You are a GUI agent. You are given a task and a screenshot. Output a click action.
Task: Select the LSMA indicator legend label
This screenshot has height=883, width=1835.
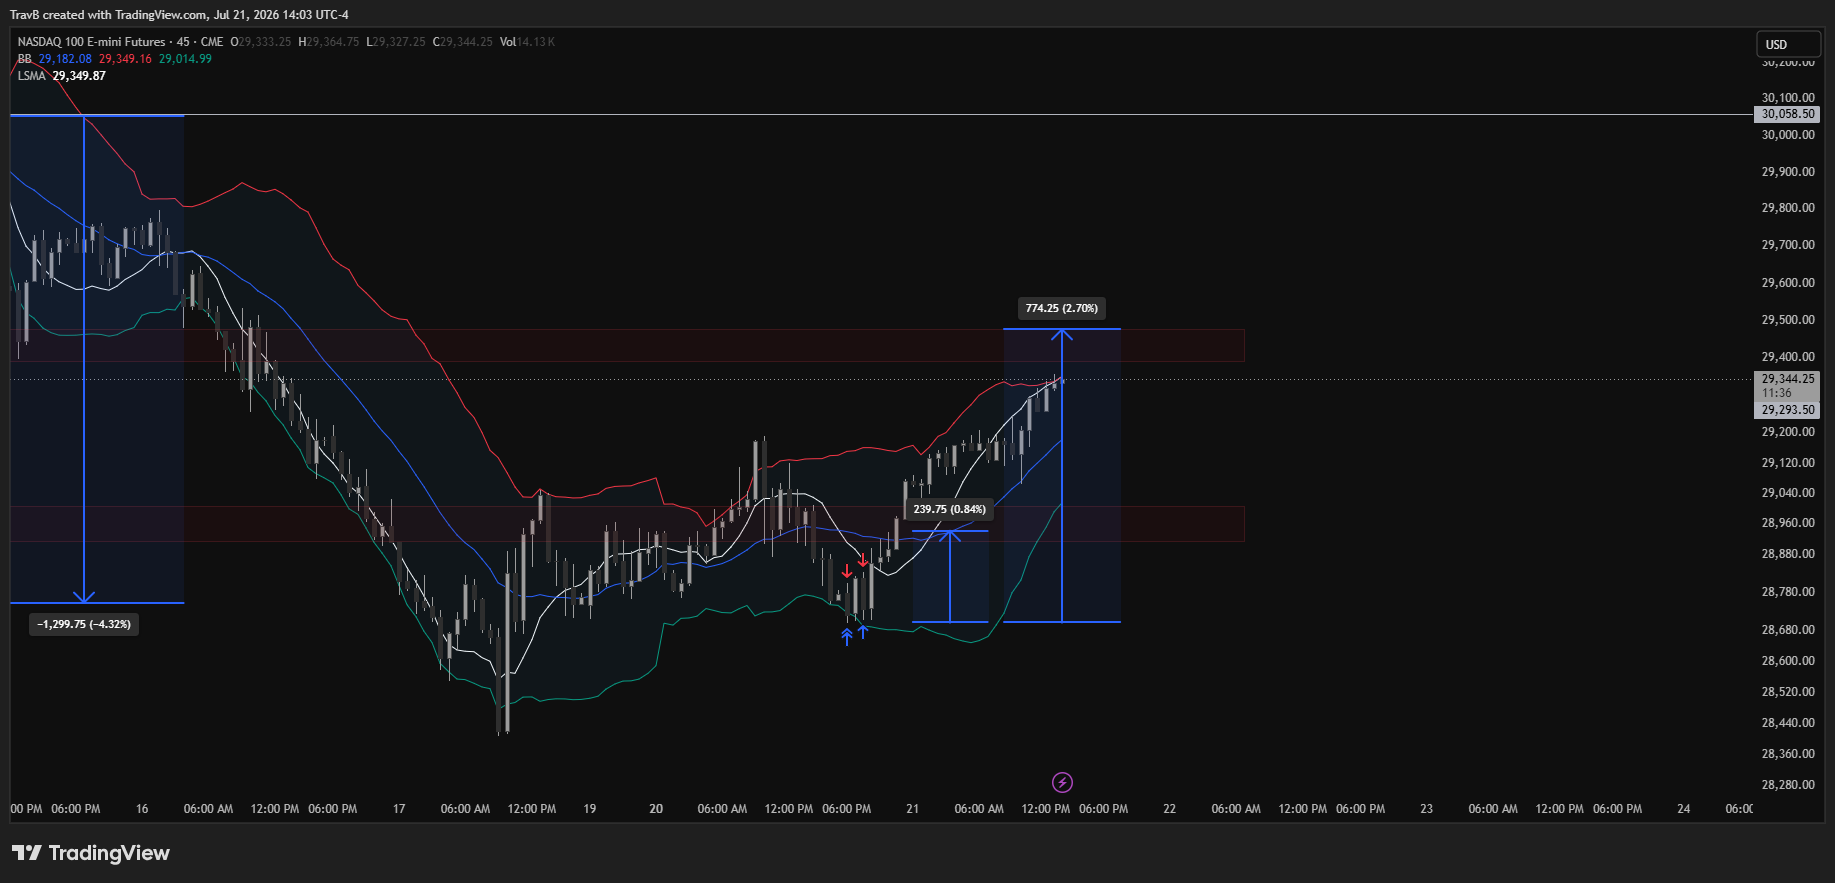[x=31, y=76]
